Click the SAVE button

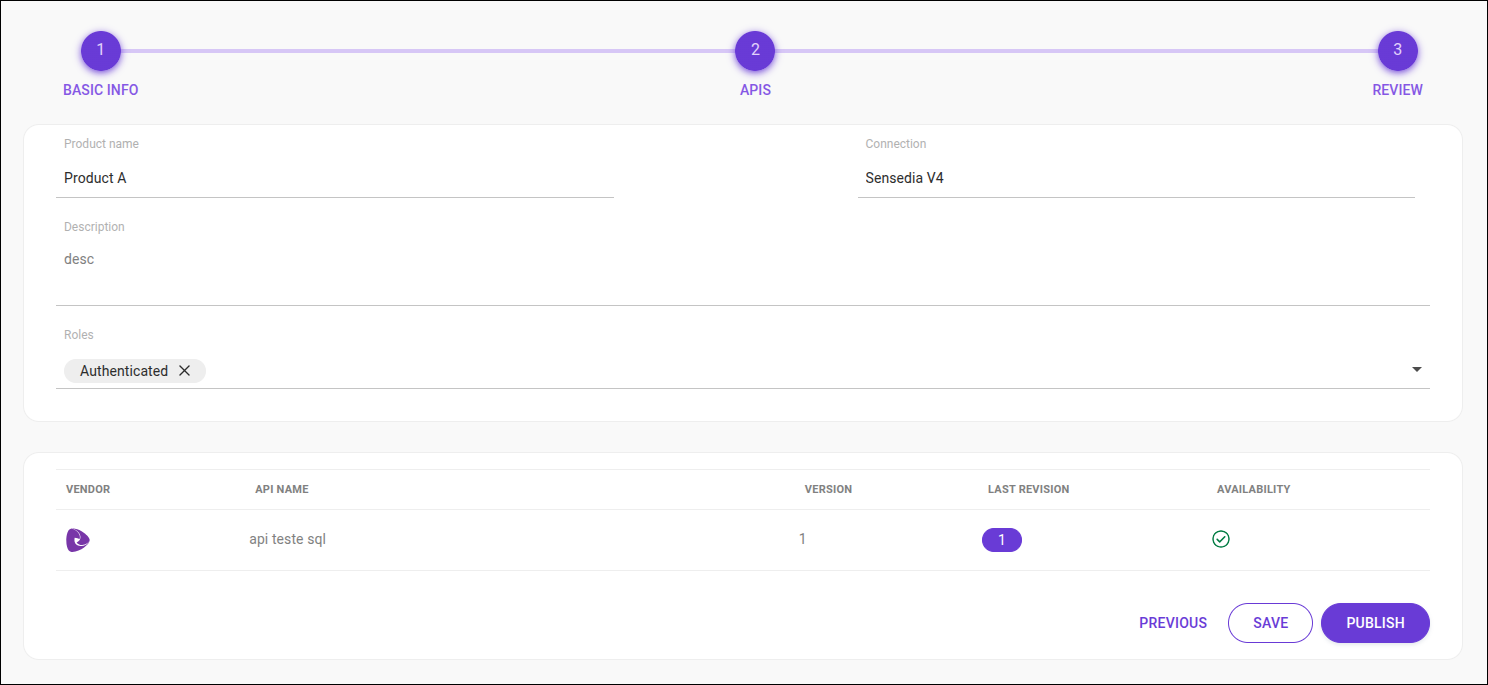click(x=1270, y=622)
